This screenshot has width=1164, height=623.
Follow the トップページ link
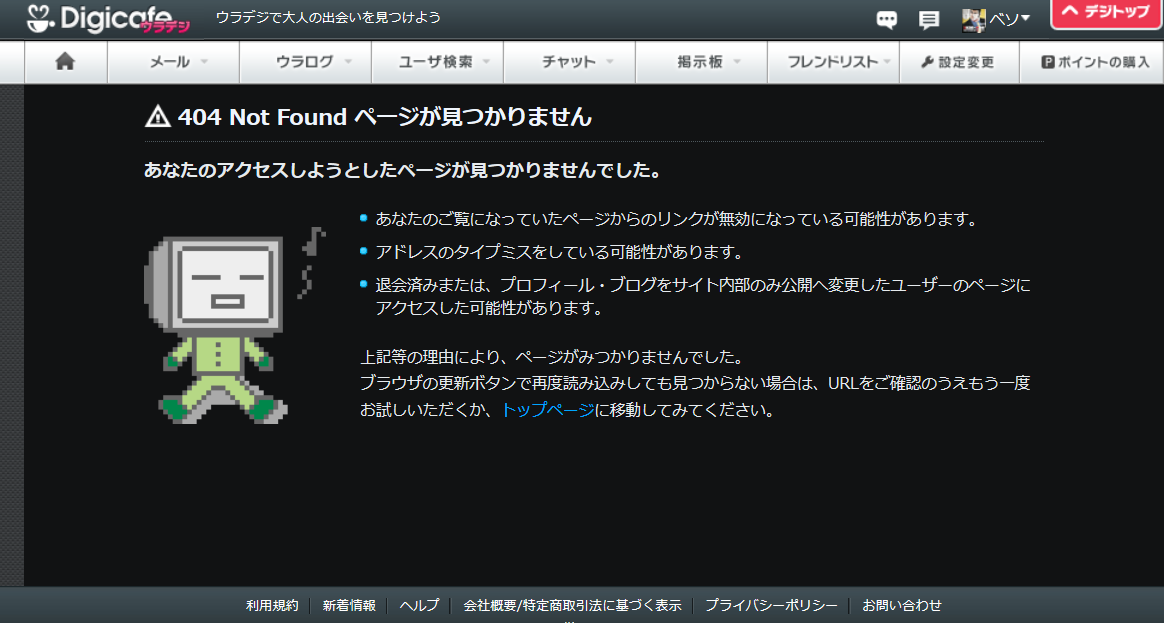pyautogui.click(x=547, y=410)
